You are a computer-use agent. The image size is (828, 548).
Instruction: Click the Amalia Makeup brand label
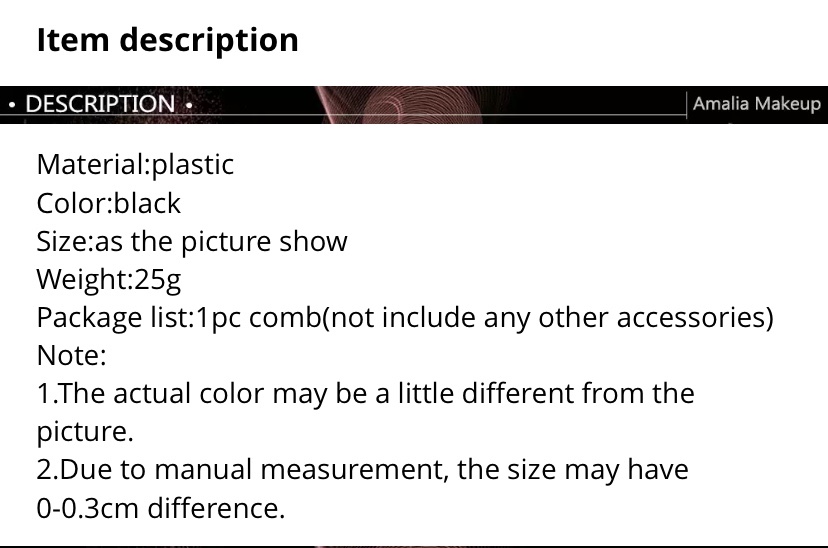[x=757, y=103]
